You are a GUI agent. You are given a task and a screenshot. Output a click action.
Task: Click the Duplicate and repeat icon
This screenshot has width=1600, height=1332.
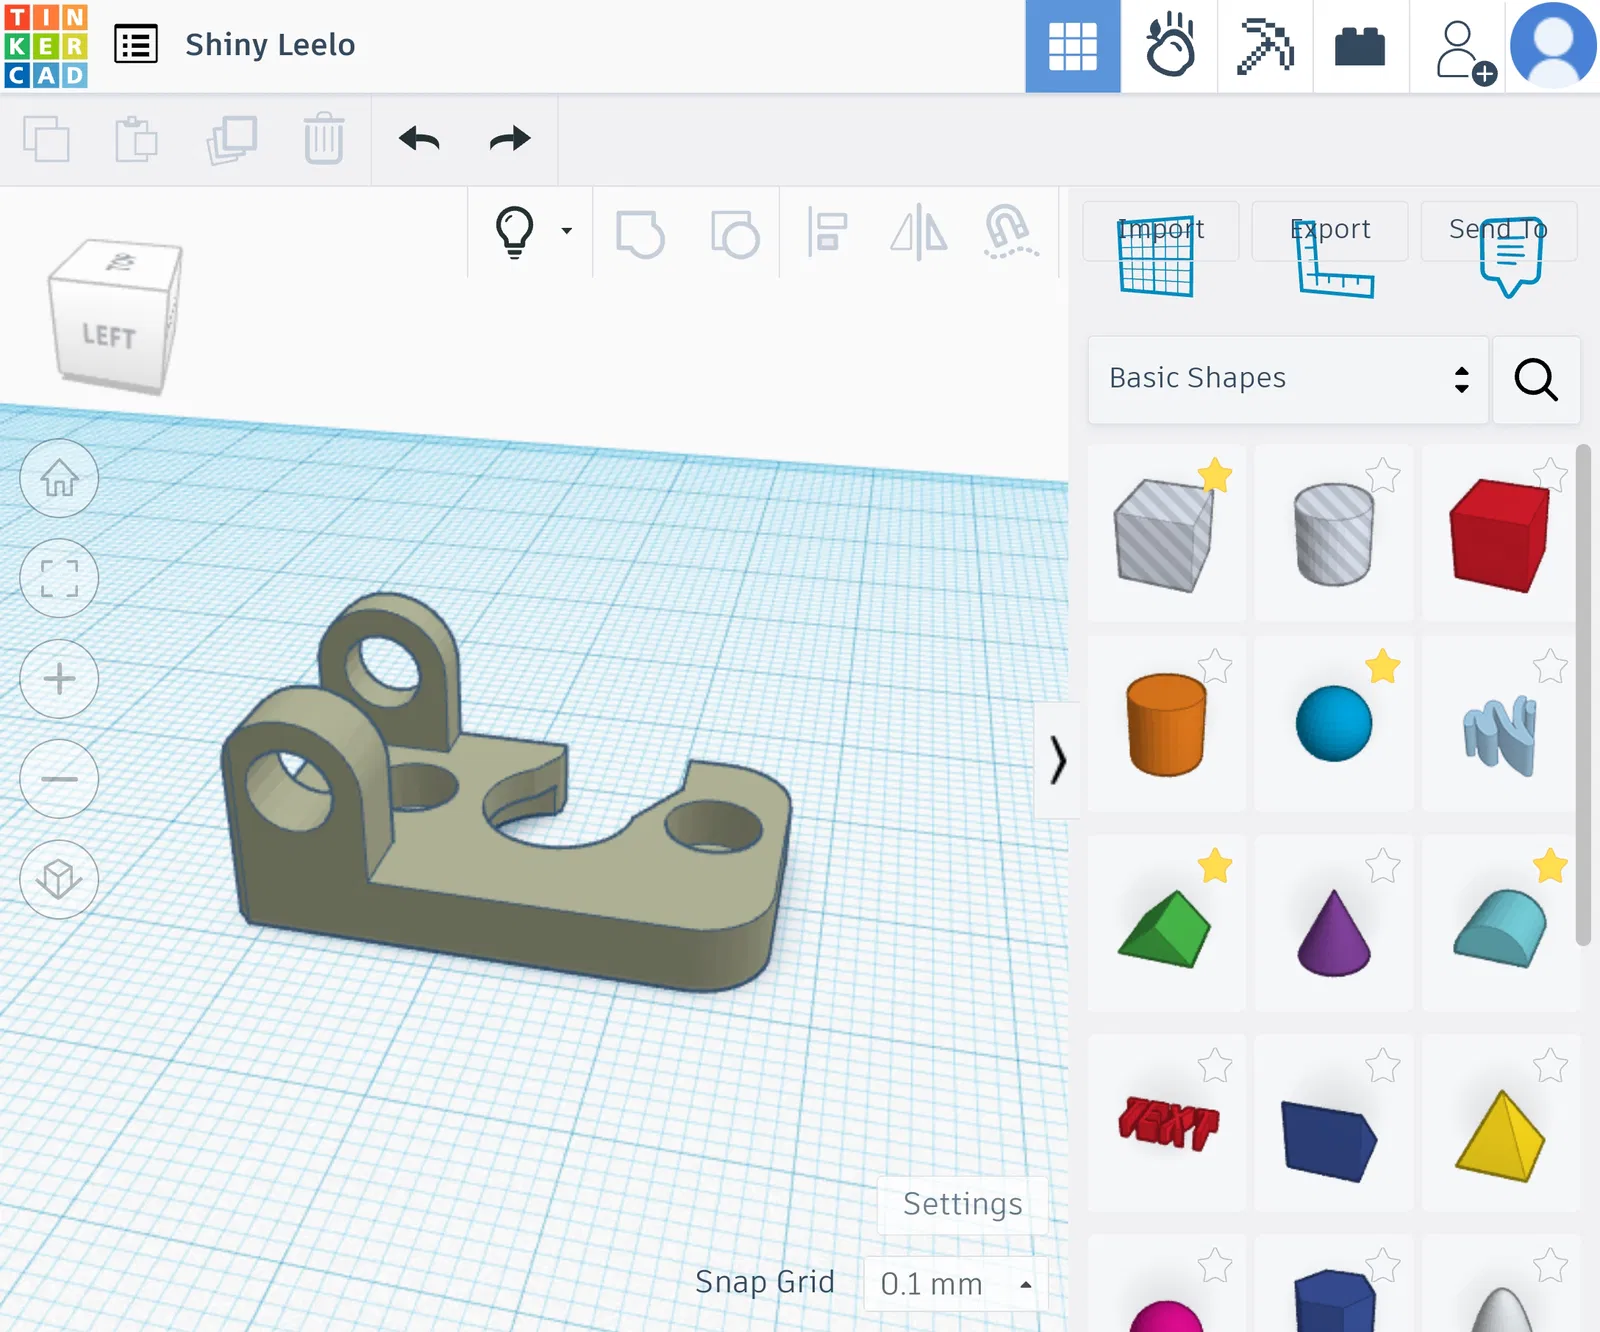232,138
